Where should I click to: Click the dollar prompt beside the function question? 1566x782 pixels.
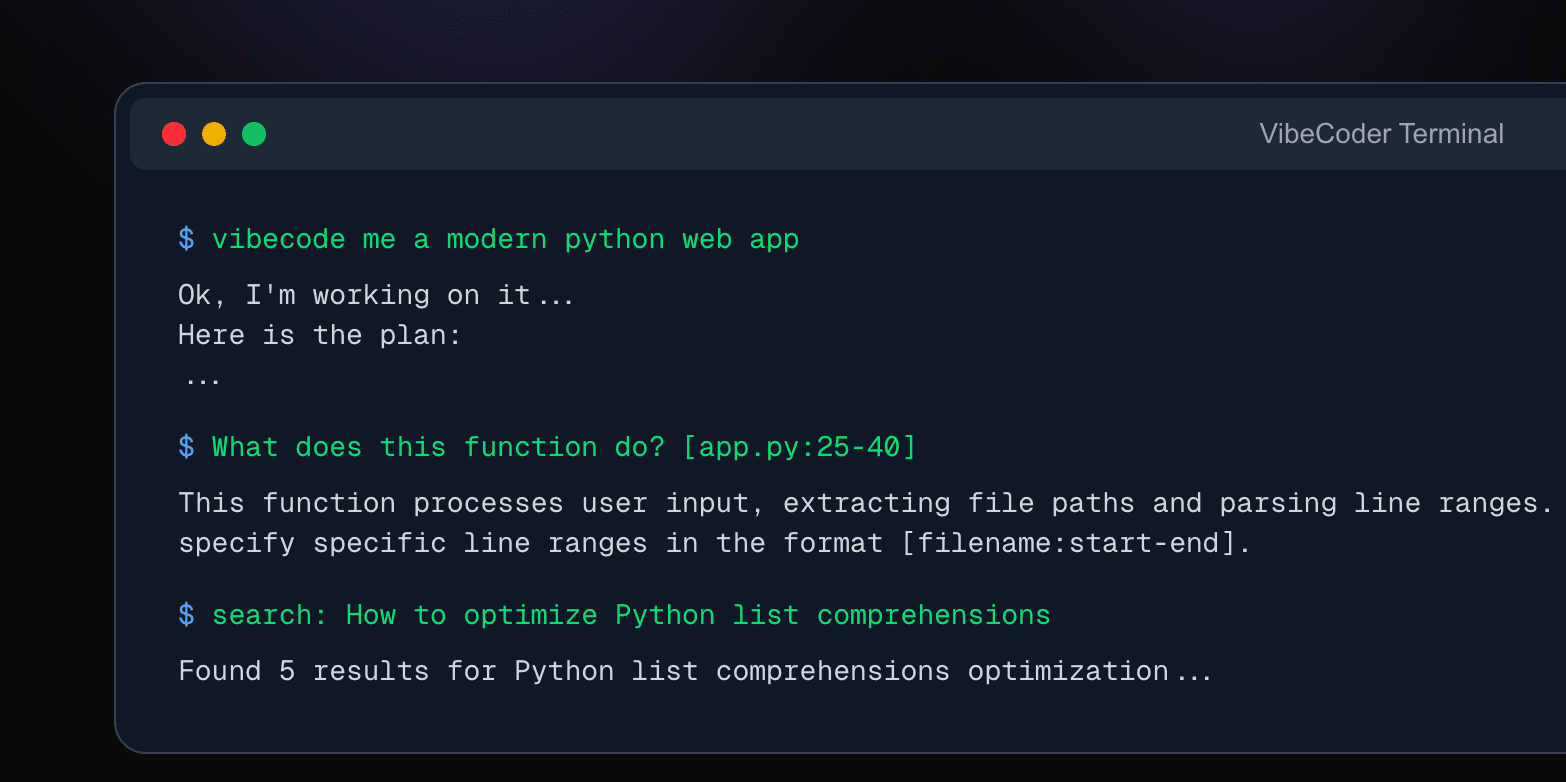point(186,447)
